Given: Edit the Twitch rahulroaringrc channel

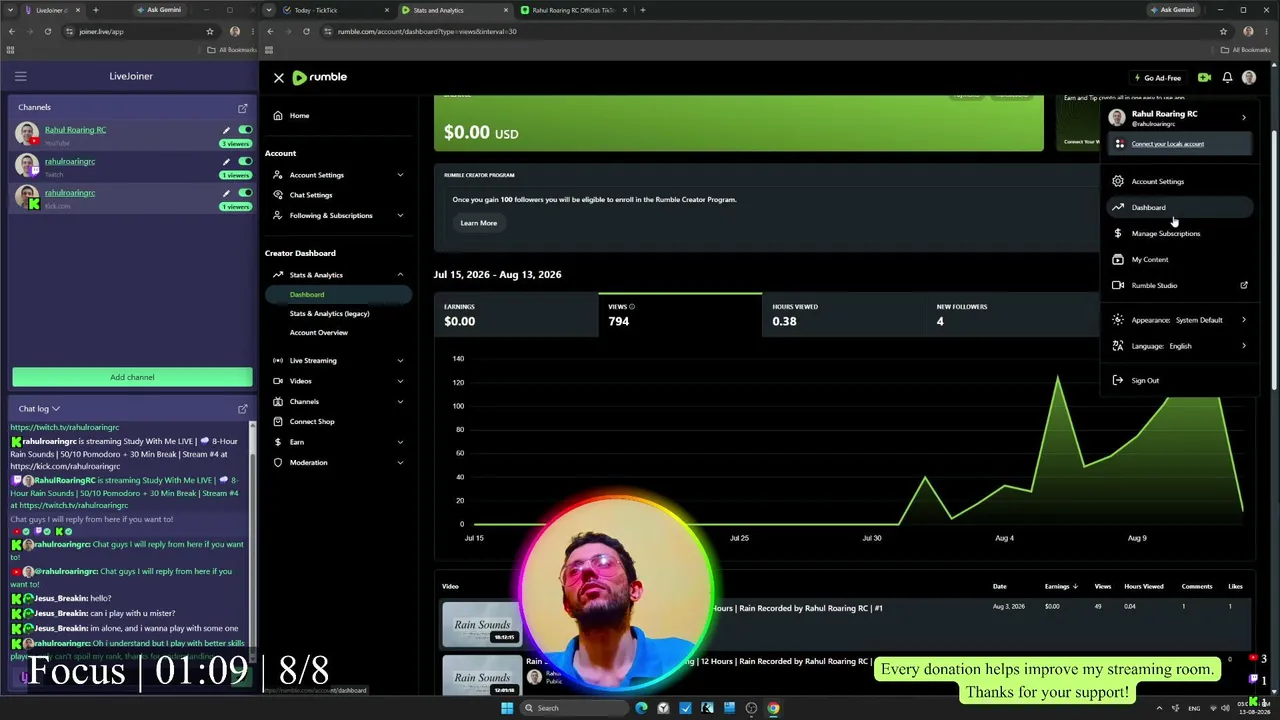Looking at the screenshot, I should point(226,162).
